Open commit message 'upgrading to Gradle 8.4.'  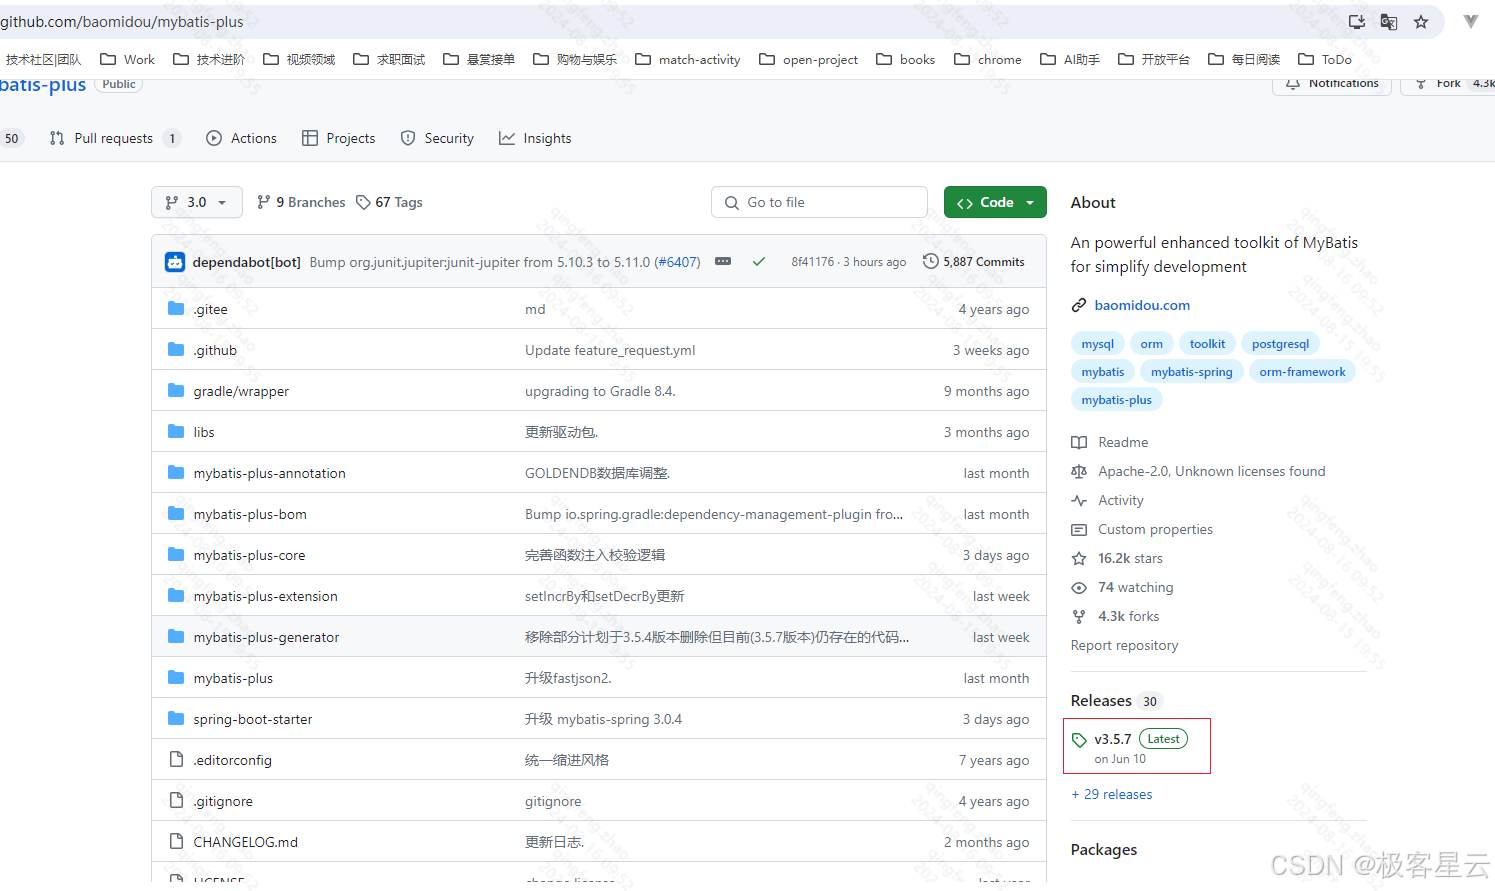[600, 392]
